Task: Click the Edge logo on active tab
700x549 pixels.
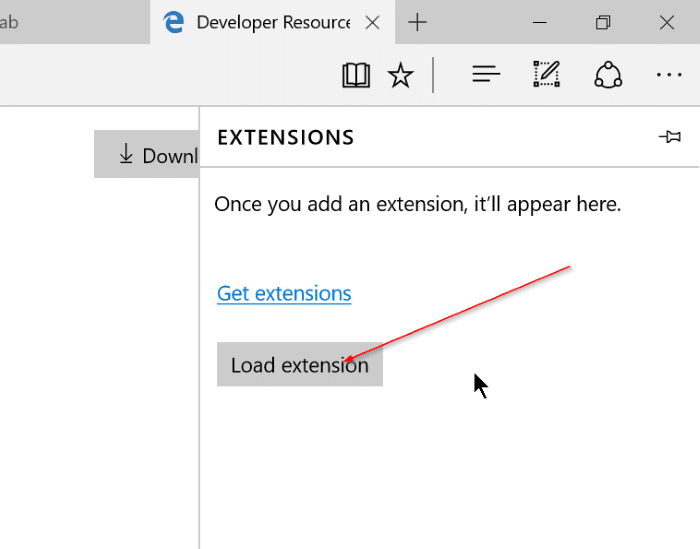Action: [173, 22]
